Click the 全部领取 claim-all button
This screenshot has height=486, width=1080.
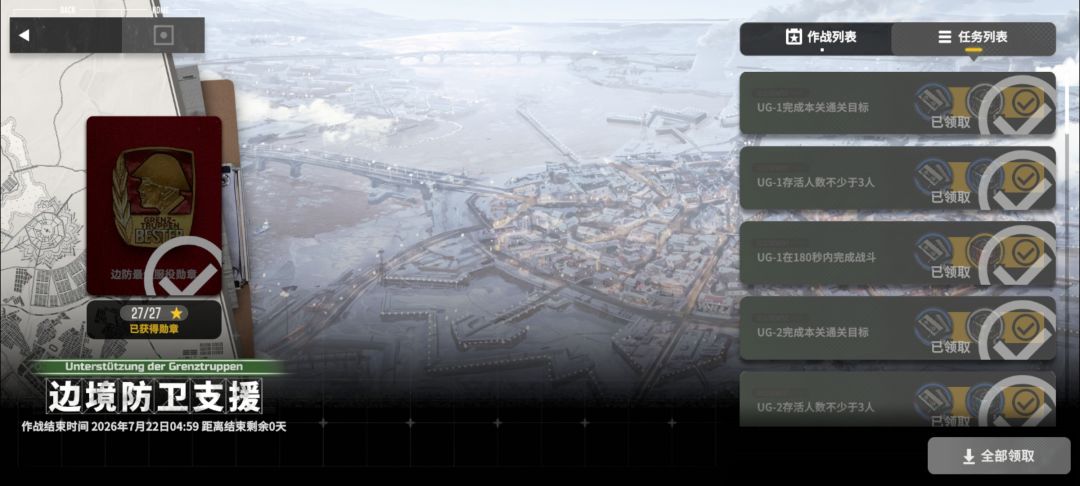[x=1001, y=456]
